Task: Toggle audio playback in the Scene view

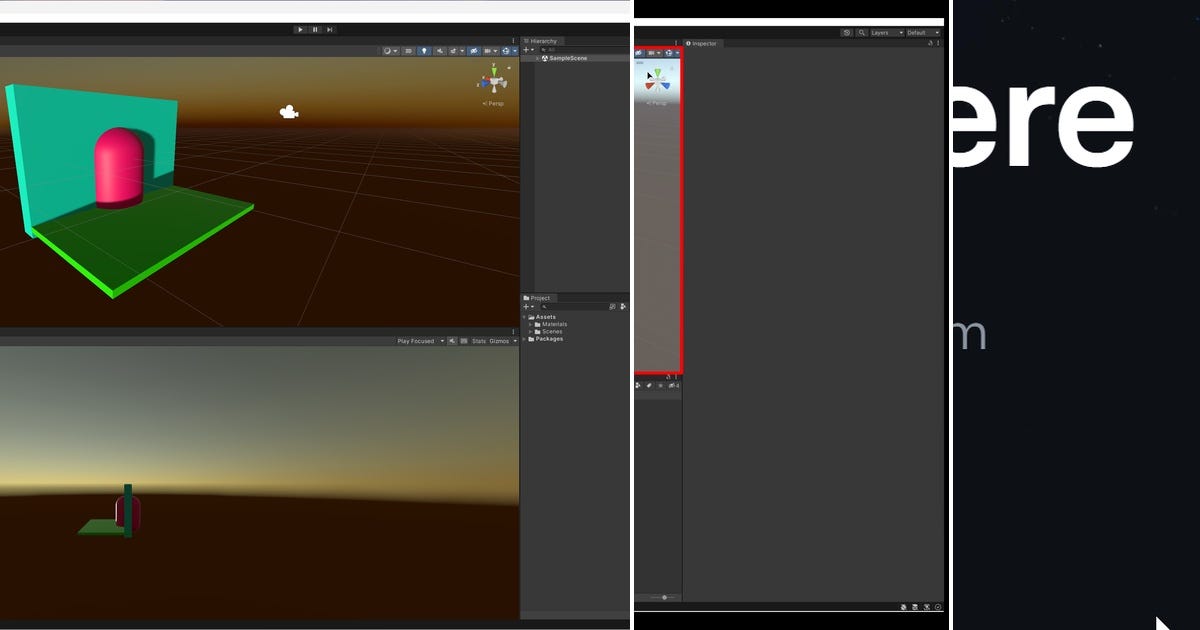Action: [440, 50]
